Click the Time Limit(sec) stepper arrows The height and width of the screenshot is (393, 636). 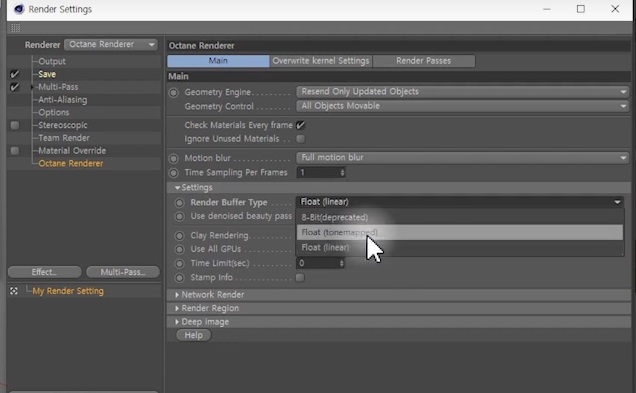tap(342, 263)
